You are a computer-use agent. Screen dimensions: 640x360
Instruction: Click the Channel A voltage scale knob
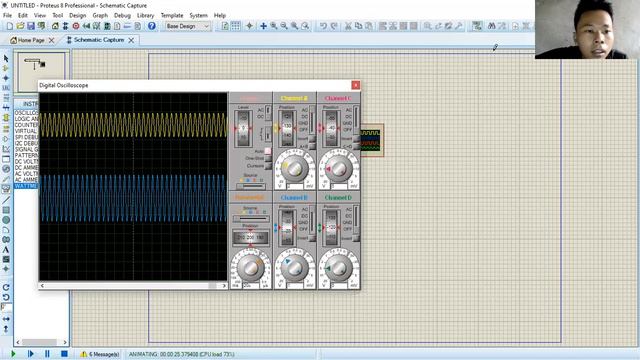coord(294,169)
